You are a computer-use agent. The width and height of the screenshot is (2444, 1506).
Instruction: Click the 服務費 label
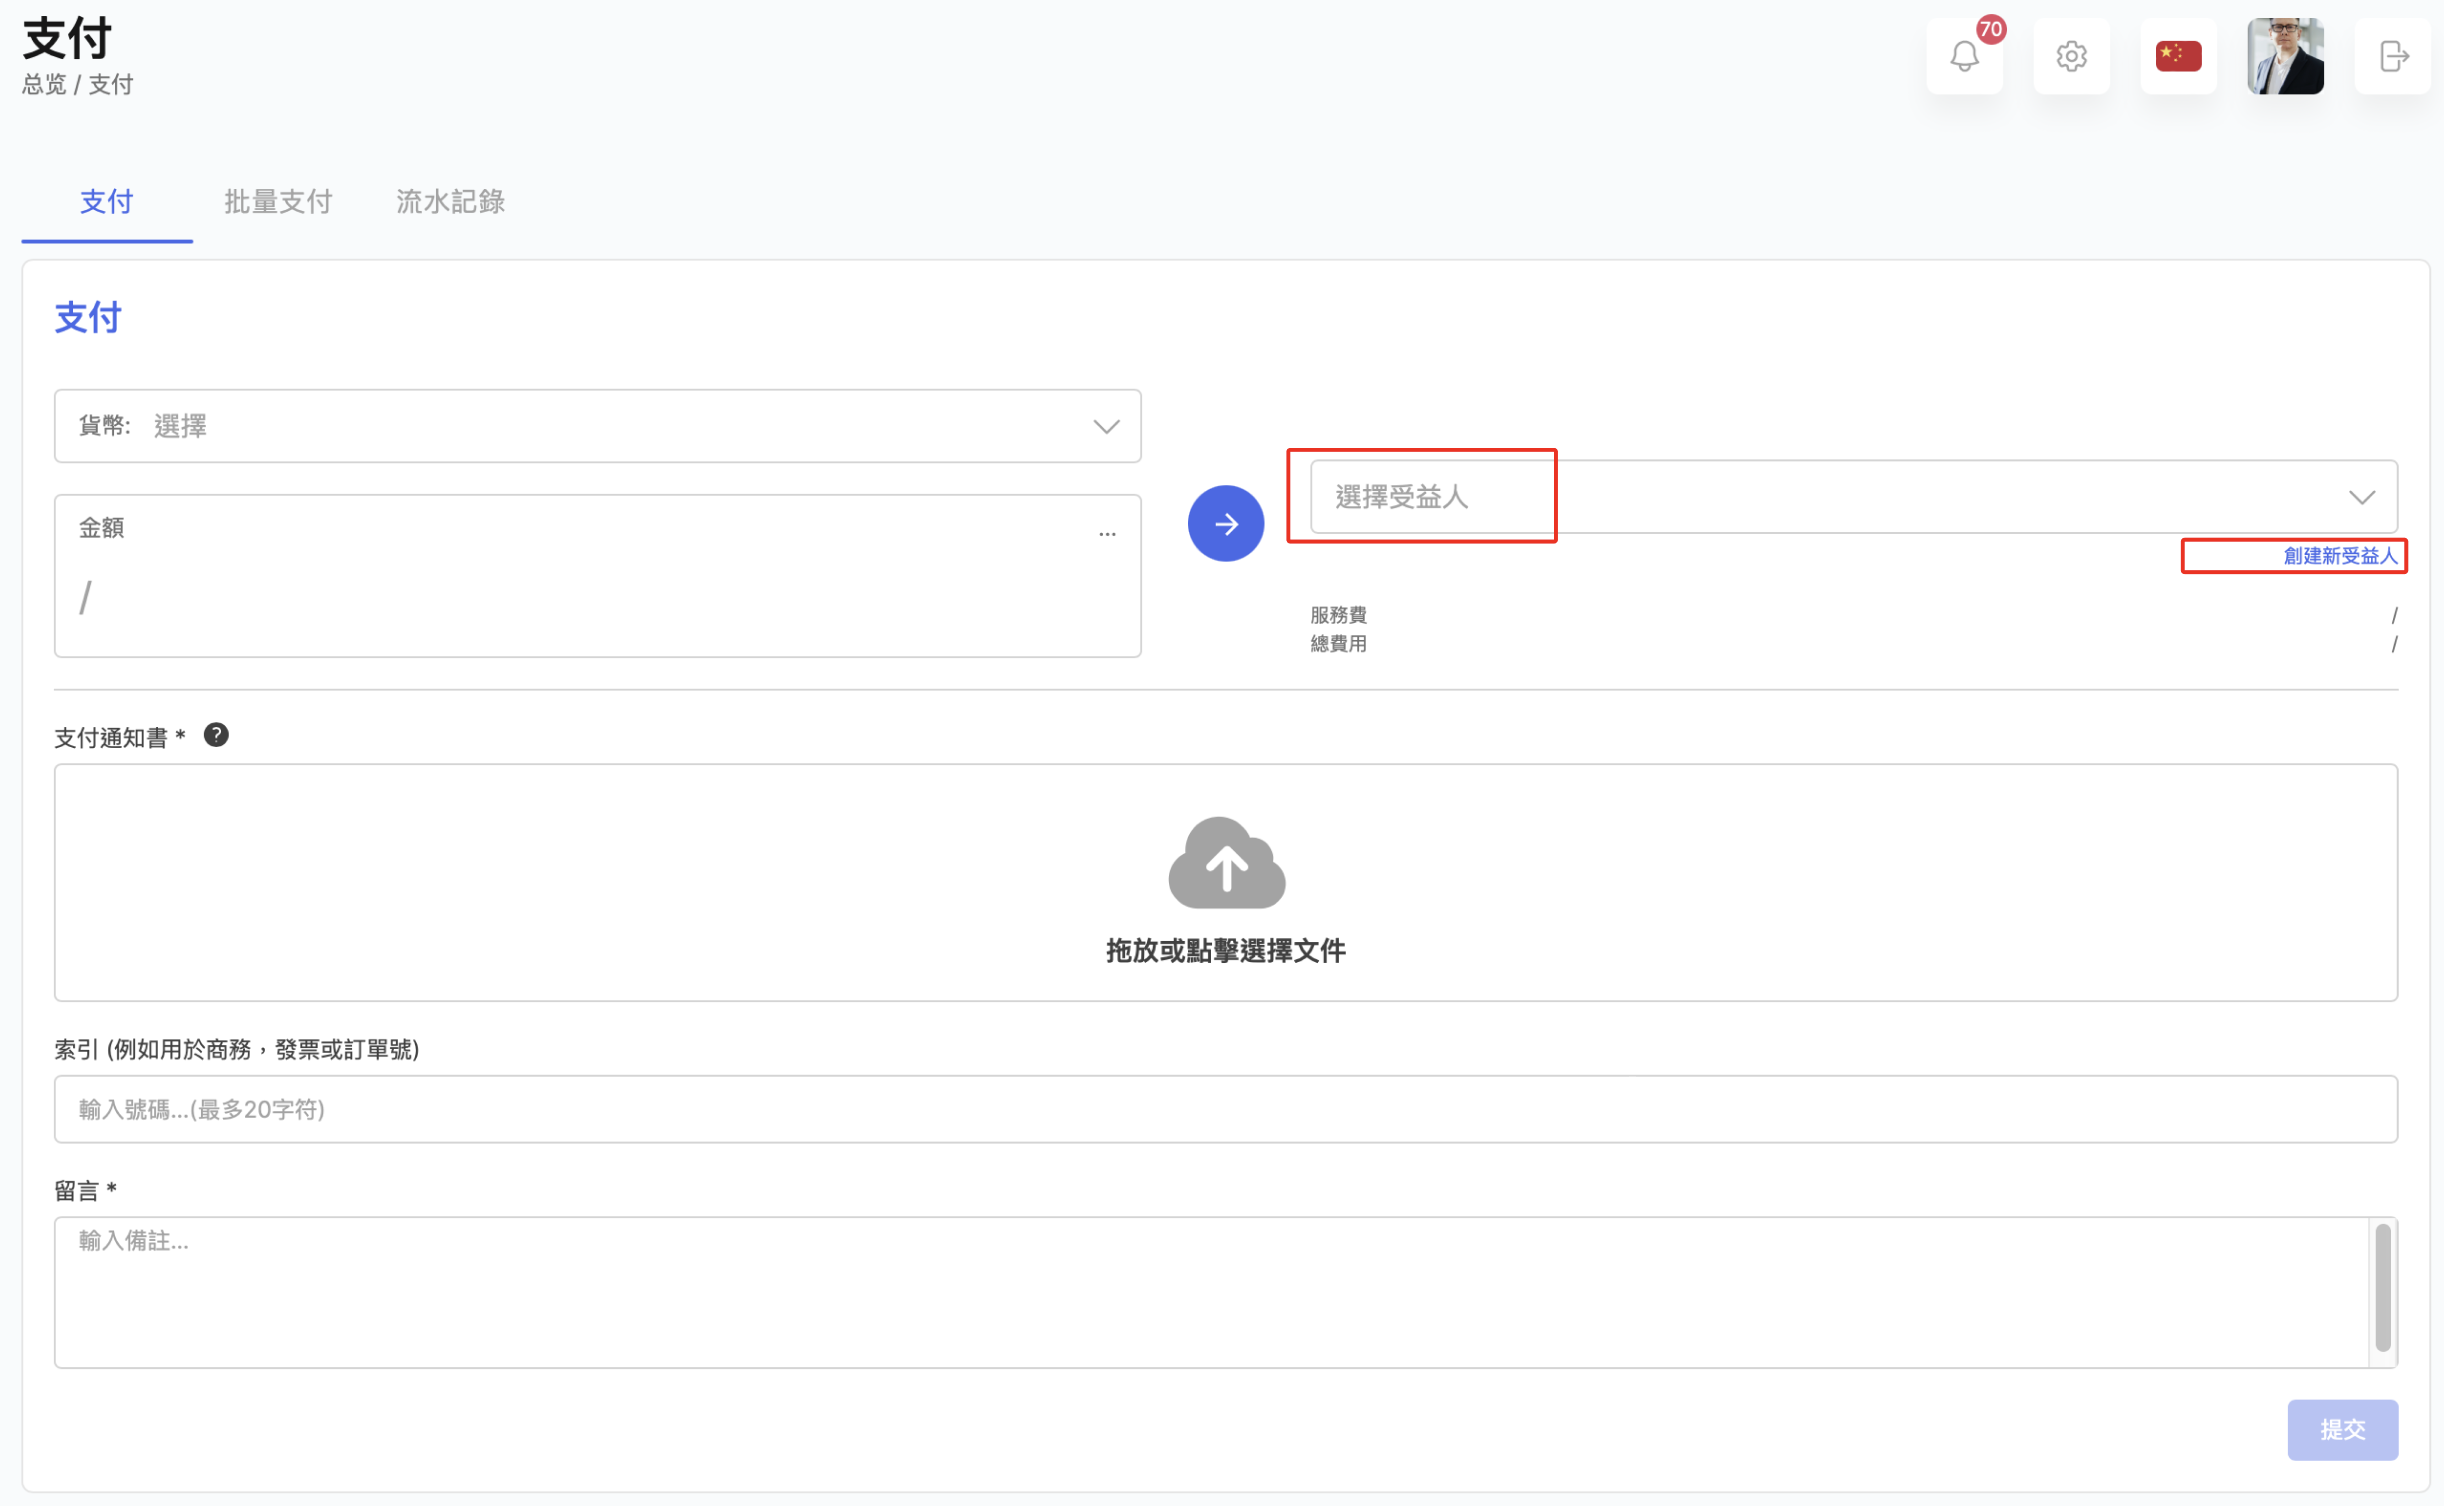point(1338,615)
